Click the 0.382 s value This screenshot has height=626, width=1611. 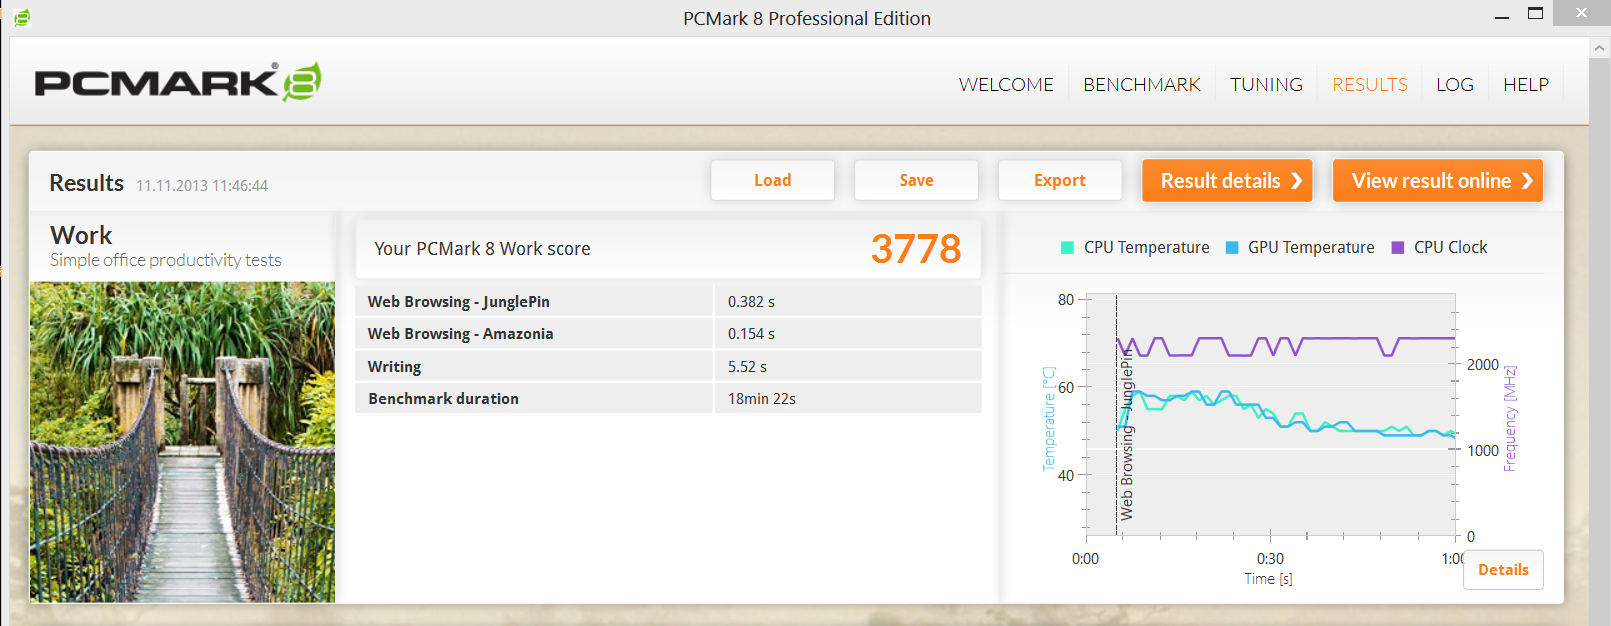coord(751,301)
